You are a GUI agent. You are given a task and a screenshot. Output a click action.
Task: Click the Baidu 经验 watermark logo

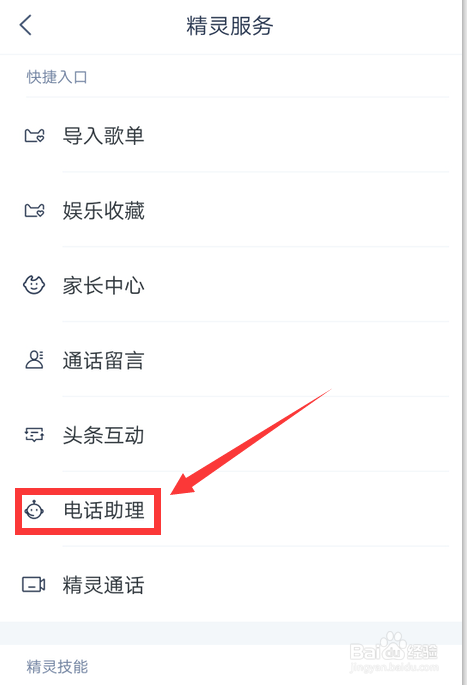pyautogui.click(x=394, y=653)
